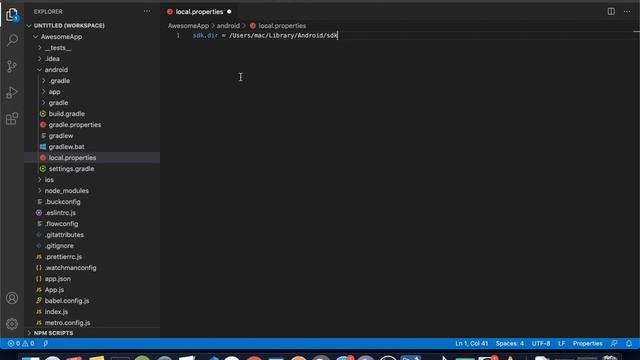Viewport: 640px width, 360px height.
Task: Open index.js file
Action: [56, 312]
